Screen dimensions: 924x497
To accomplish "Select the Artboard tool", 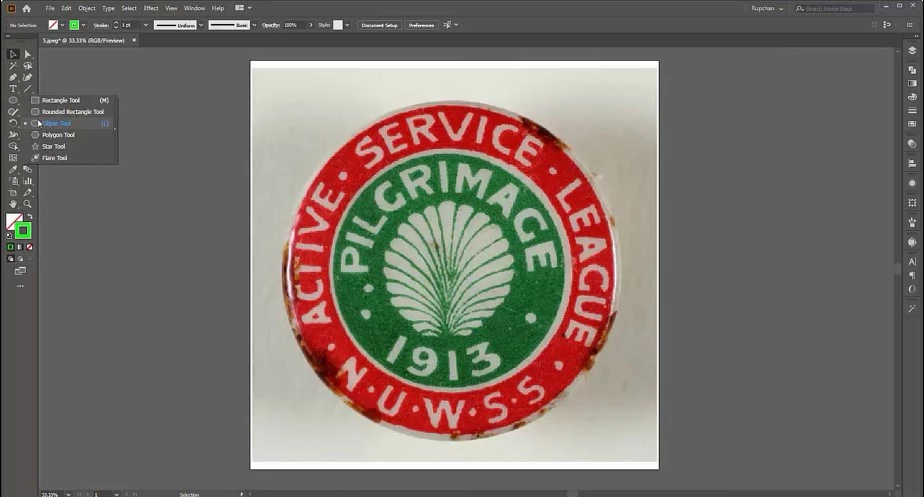I will [x=13, y=193].
